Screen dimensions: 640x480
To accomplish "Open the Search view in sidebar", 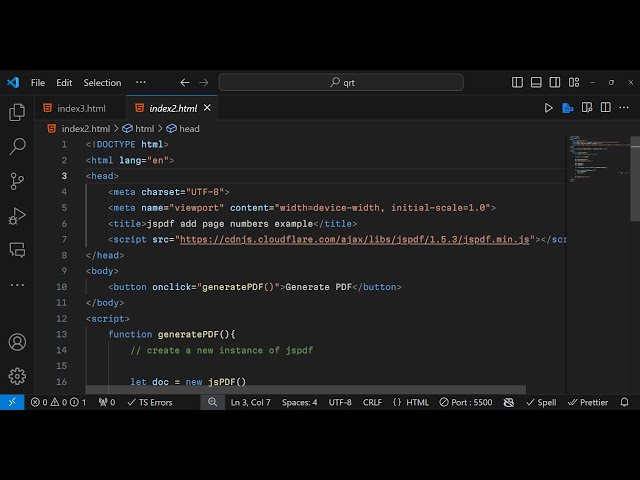I will click(17, 147).
